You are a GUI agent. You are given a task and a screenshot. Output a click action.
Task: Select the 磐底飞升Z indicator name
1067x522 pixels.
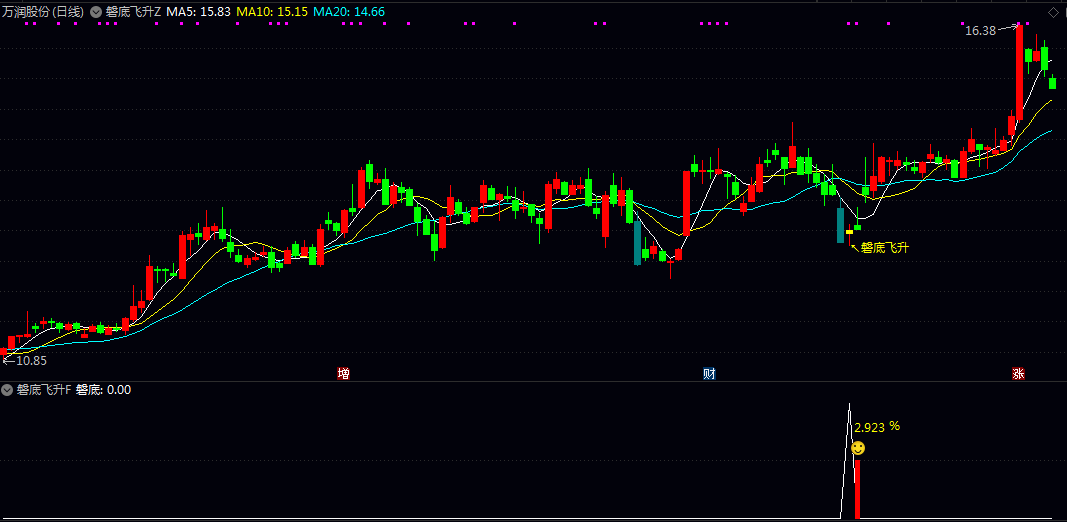click(133, 11)
